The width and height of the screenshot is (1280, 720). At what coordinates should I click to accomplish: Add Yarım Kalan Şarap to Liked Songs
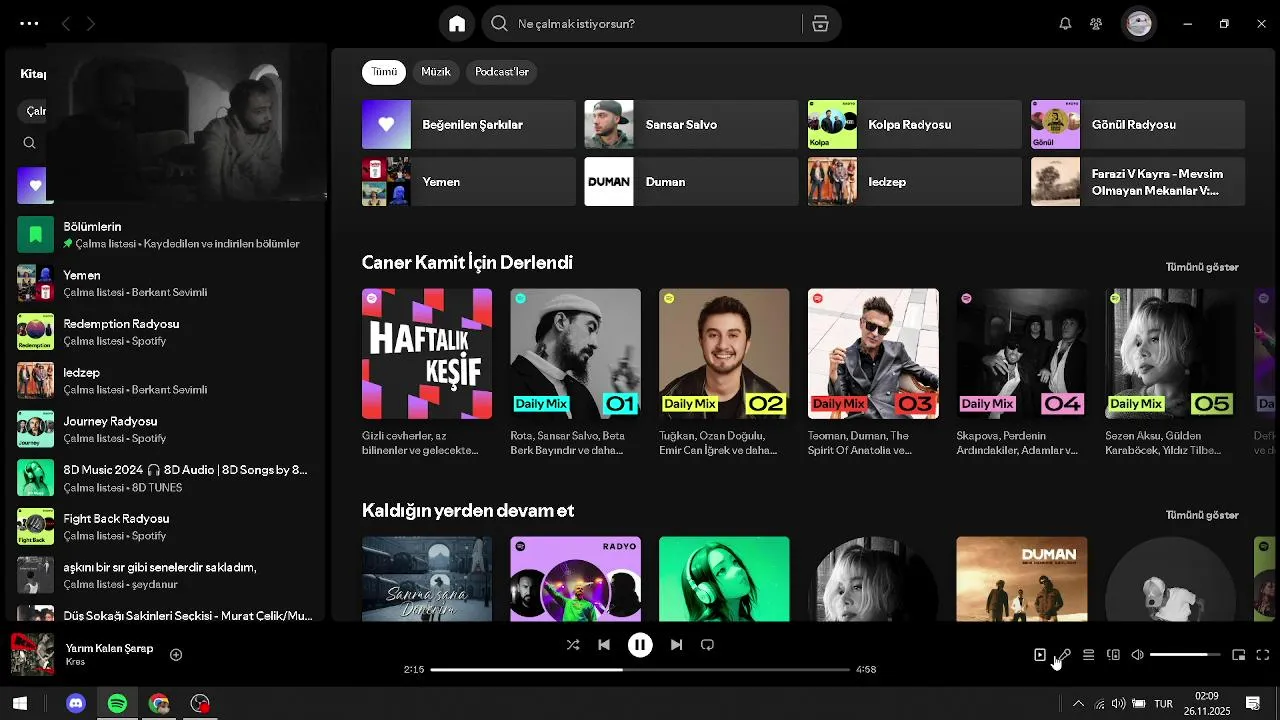tap(176, 655)
